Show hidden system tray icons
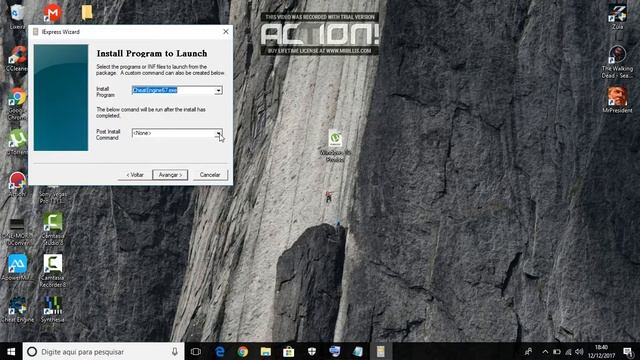640x360 pixels. pyautogui.click(x=545, y=351)
